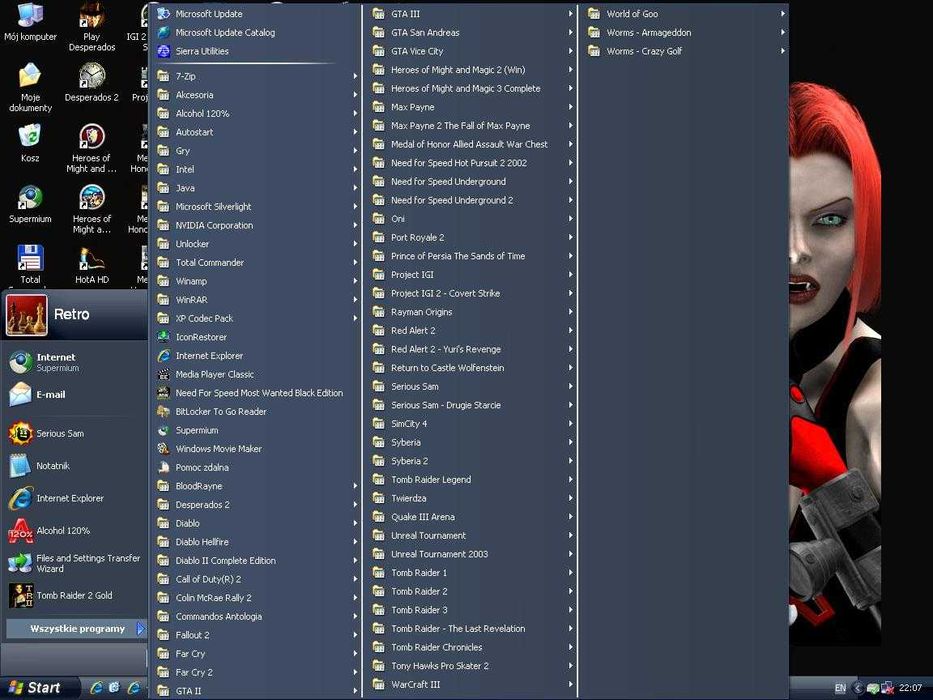Open Return to Castle Wolfenstein folder
The height and width of the screenshot is (700, 933).
[x=472, y=368]
